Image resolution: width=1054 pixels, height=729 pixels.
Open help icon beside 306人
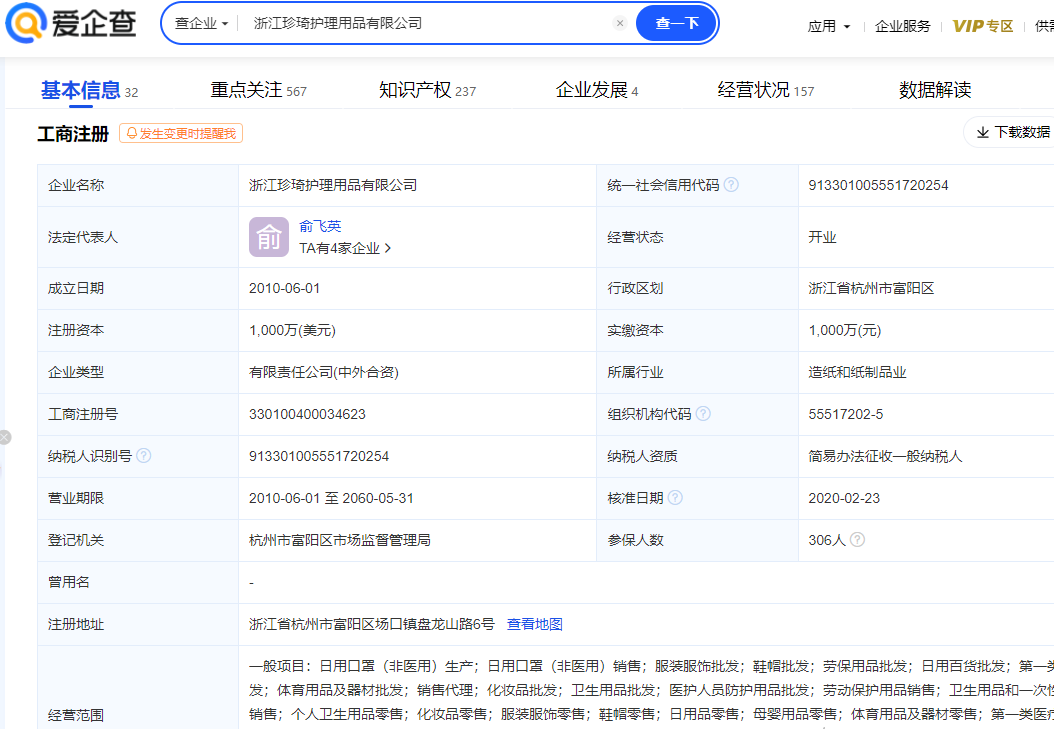[857, 540]
